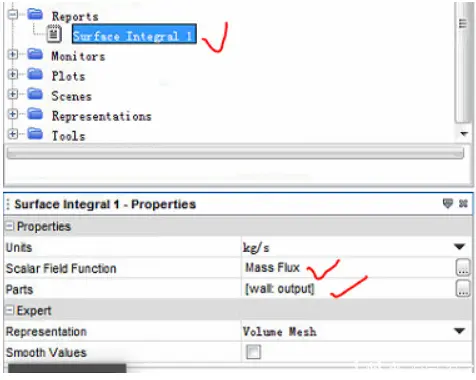The image size is (476, 380).
Task: Open the Units kg/s dropdown
Action: pos(460,247)
